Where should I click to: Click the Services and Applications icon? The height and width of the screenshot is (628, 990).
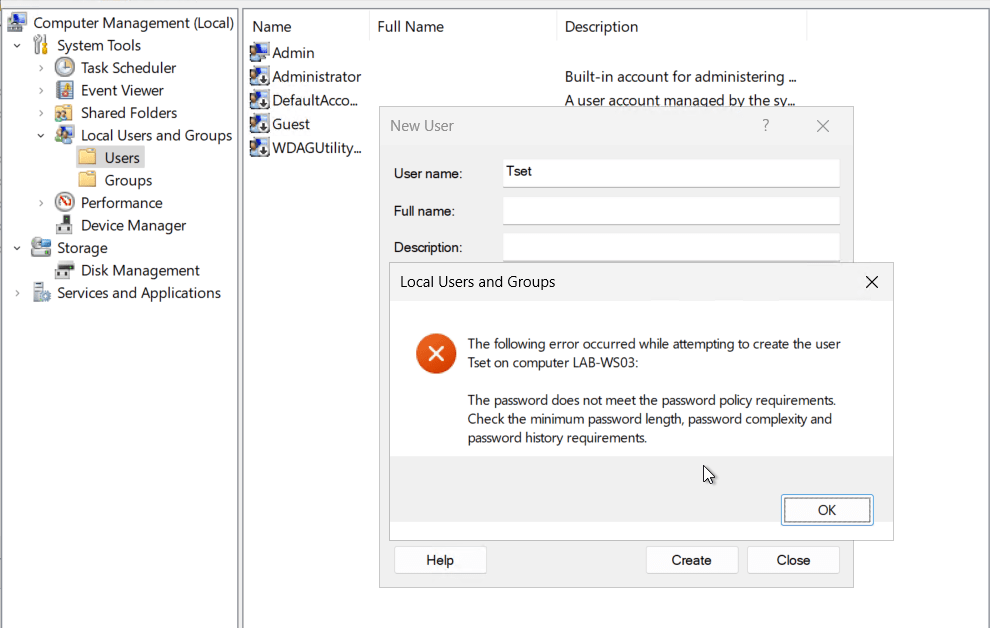41,293
